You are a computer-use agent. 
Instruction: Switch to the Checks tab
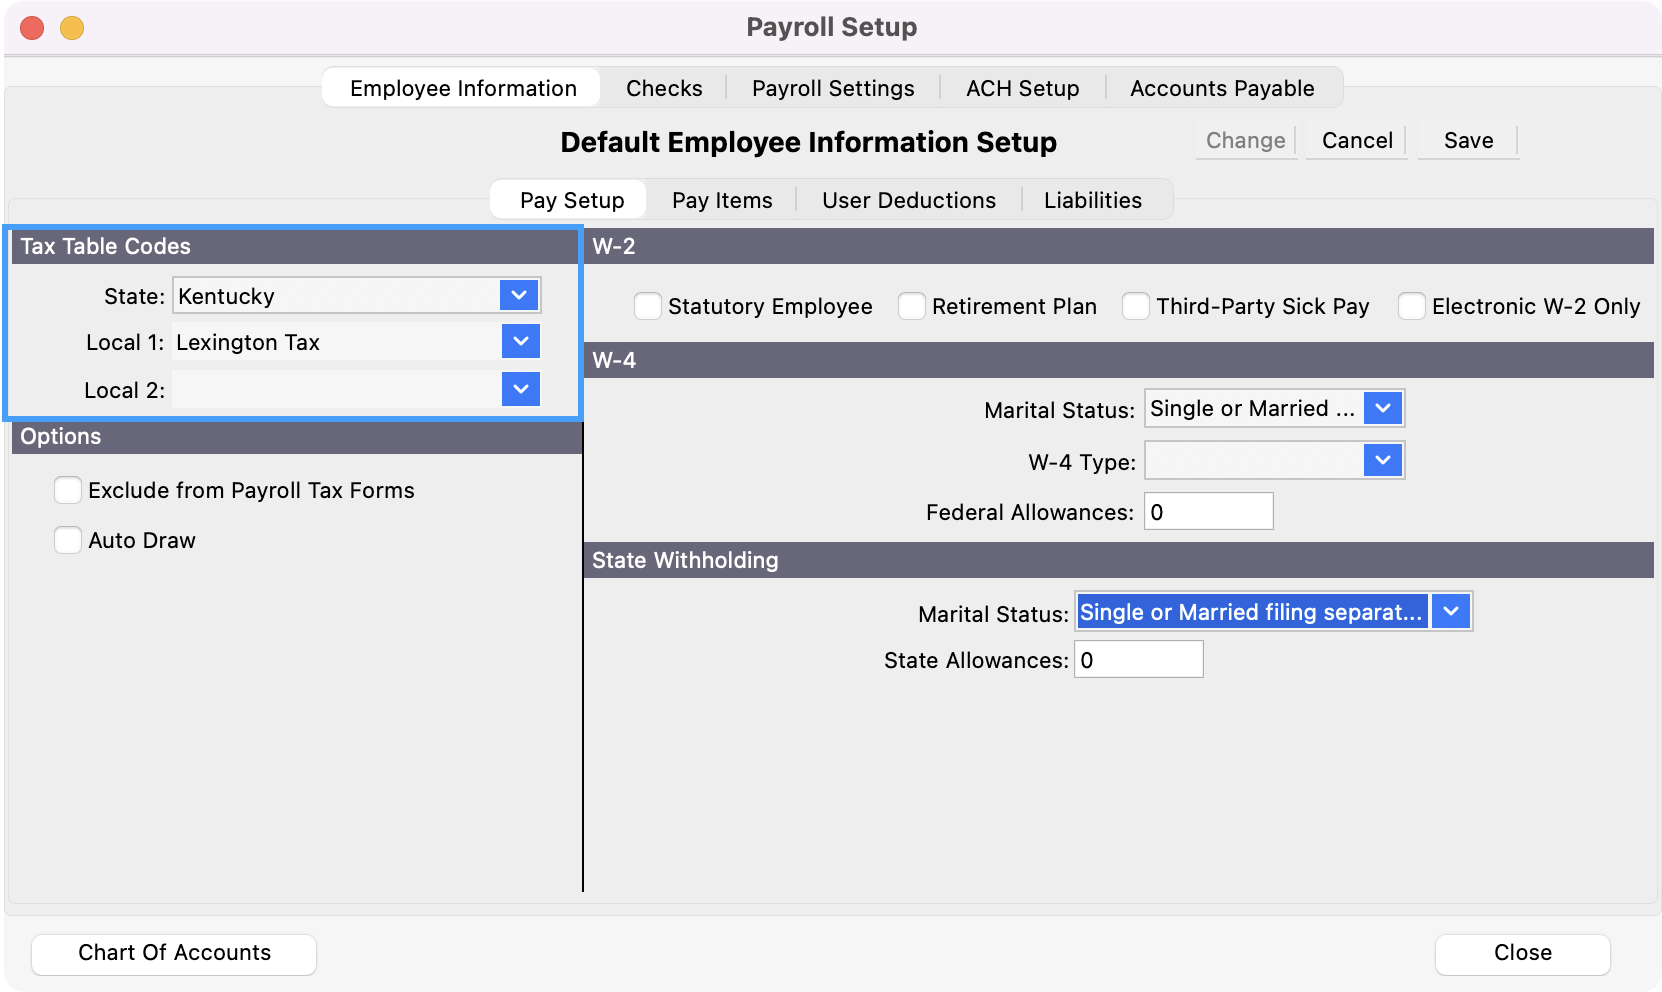tap(664, 88)
